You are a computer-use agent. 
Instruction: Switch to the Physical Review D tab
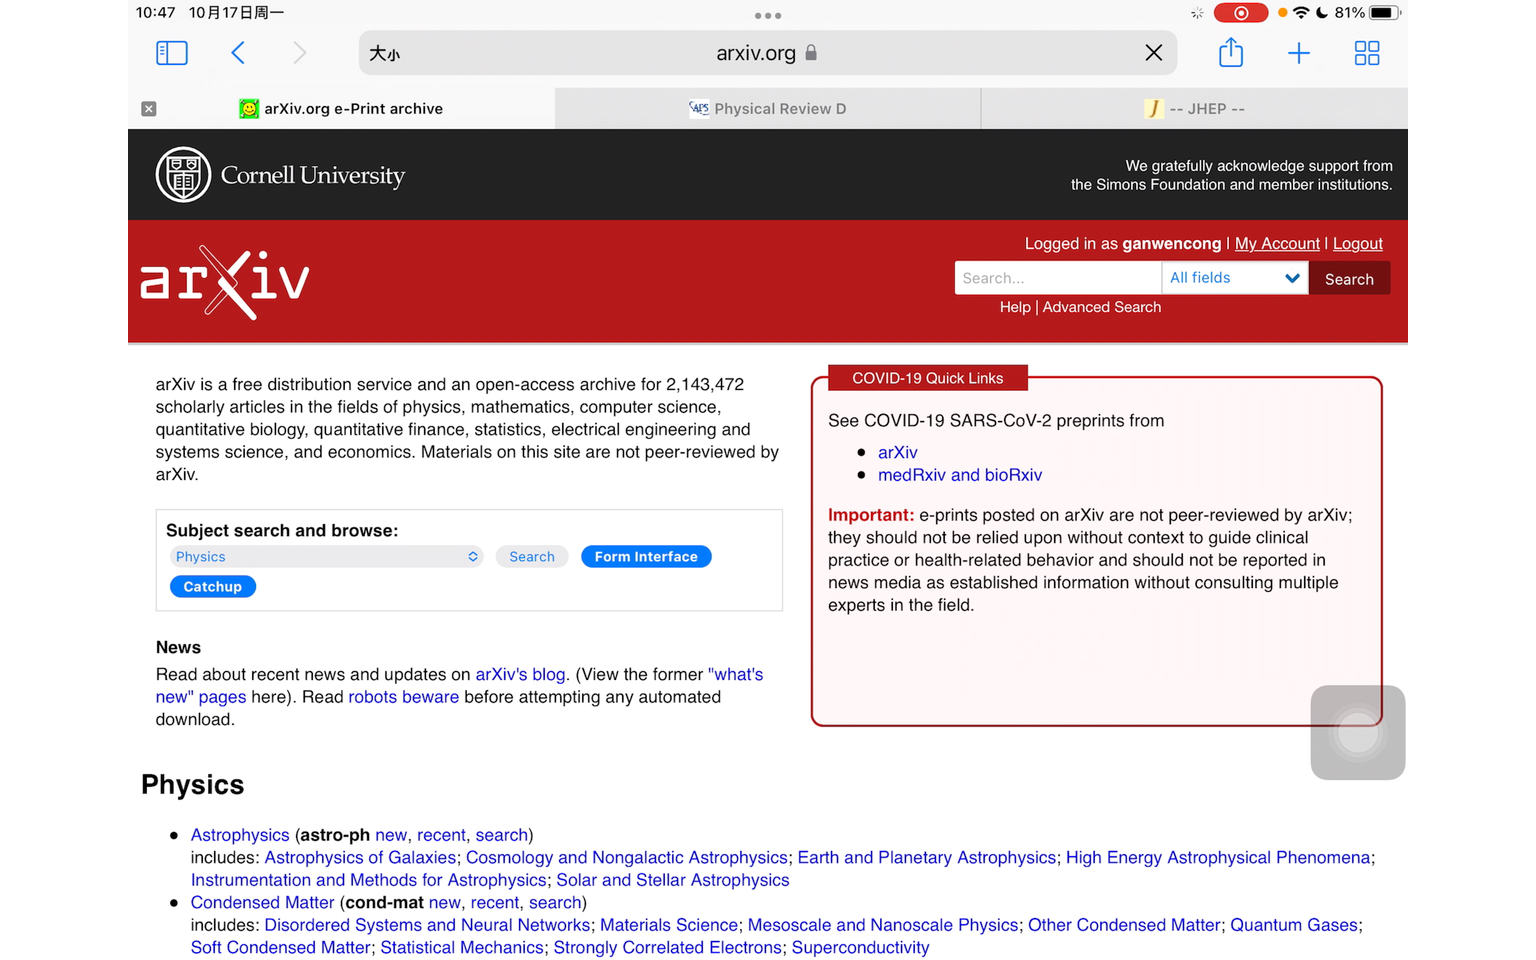pyautogui.click(x=768, y=108)
